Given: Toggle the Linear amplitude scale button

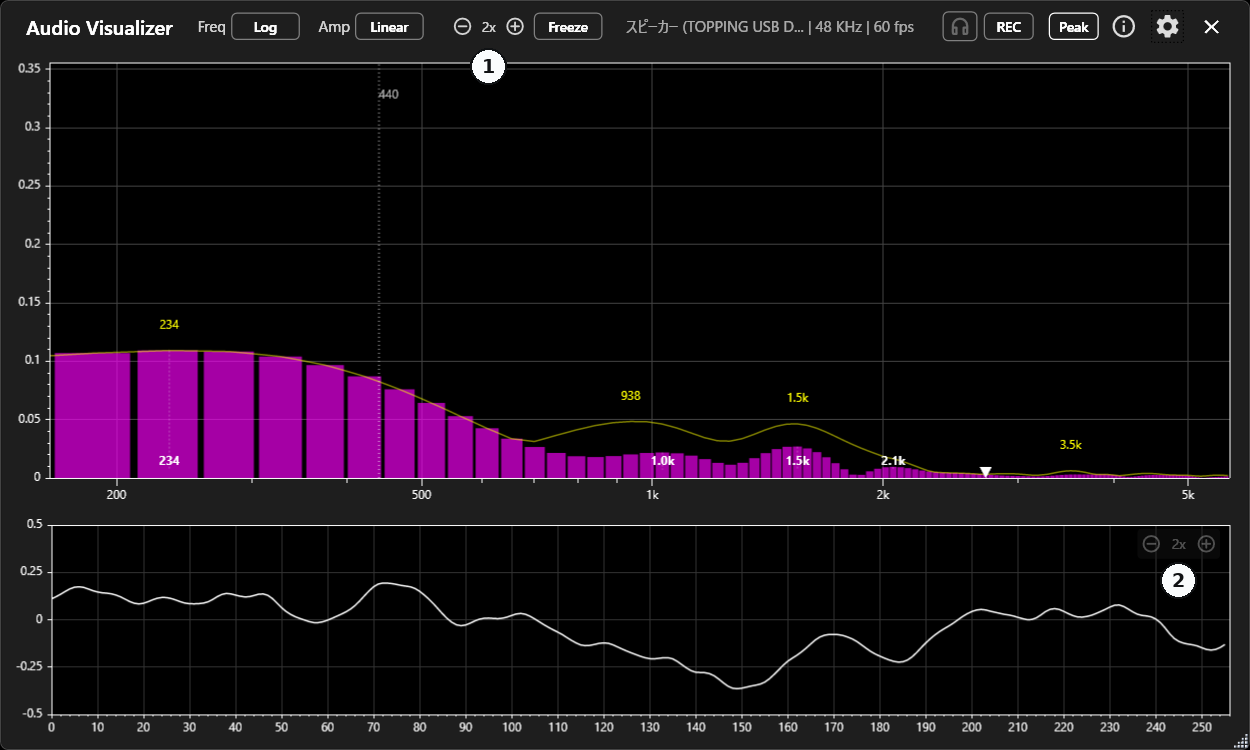Looking at the screenshot, I should [389, 27].
